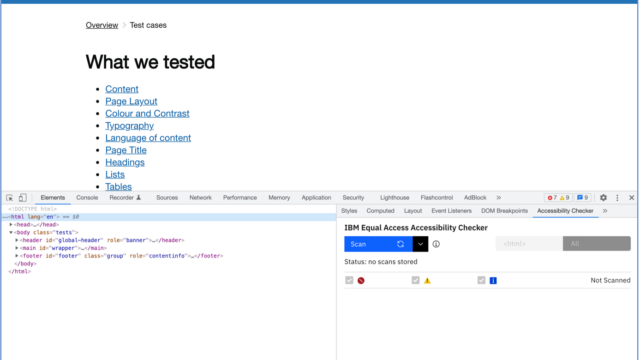Go to the Overview breadcrumb link
Viewport: 640px width, 360px height.
pos(102,25)
